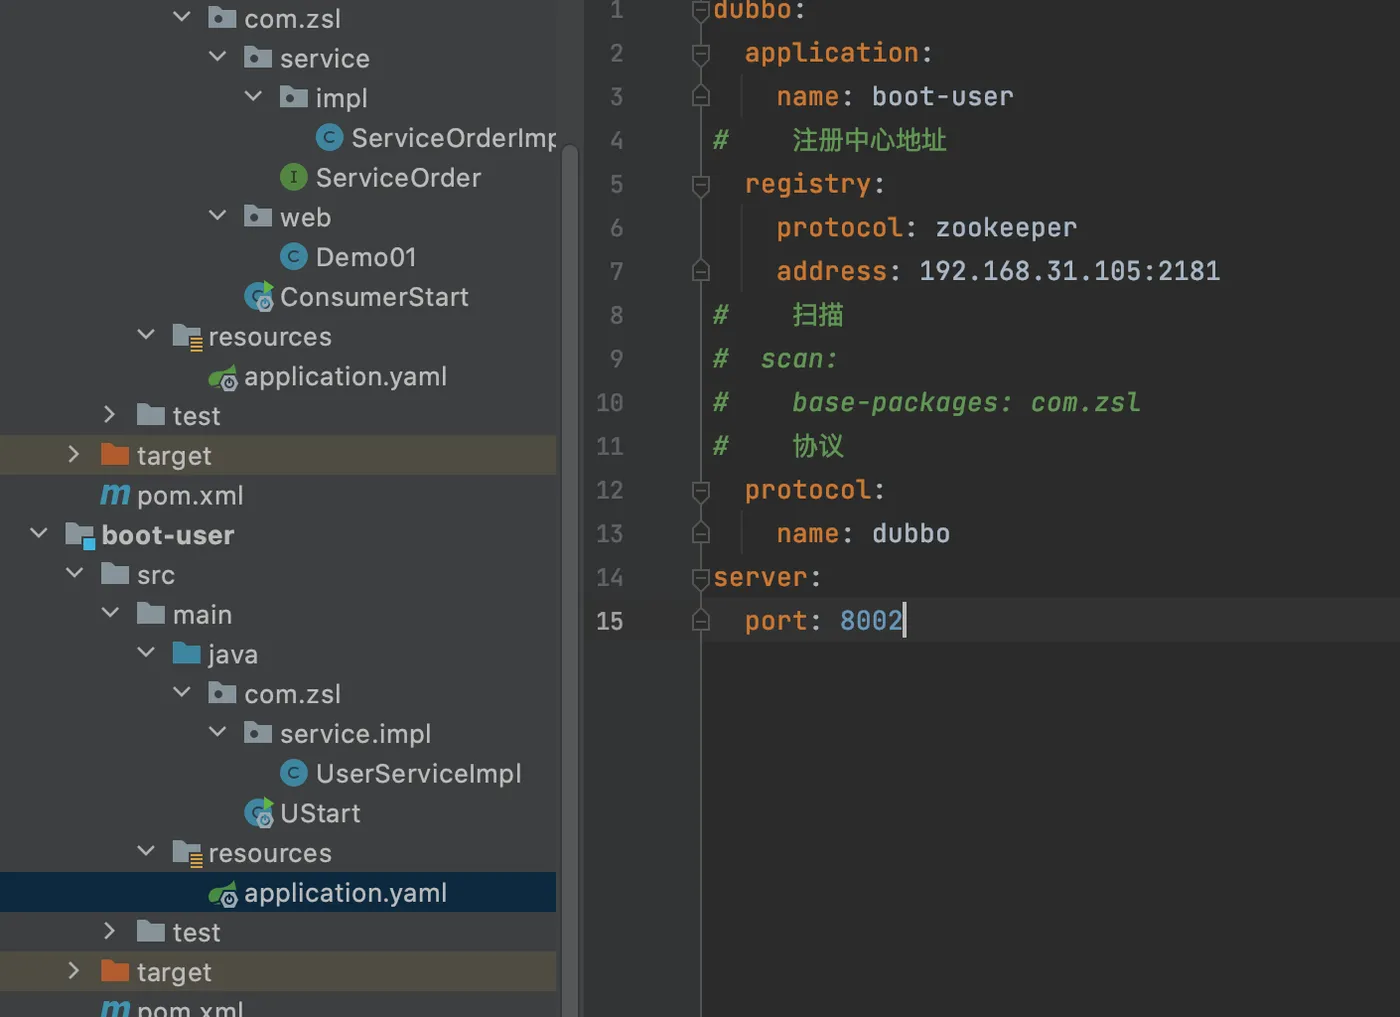Collapse the upper com.zsl package
The width and height of the screenshot is (1400, 1017).
[x=182, y=17]
